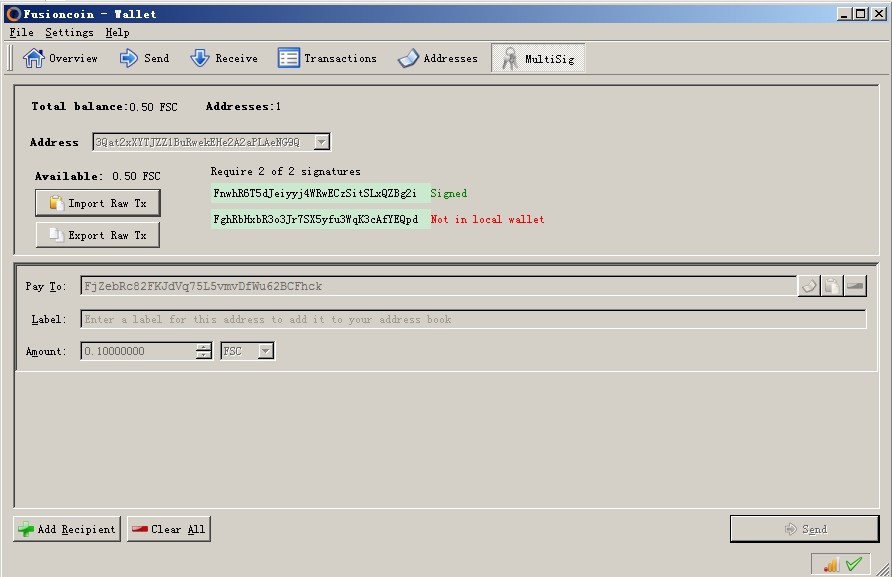Click the Require 2 of 2 signatures text
The image size is (892, 577).
(x=286, y=171)
